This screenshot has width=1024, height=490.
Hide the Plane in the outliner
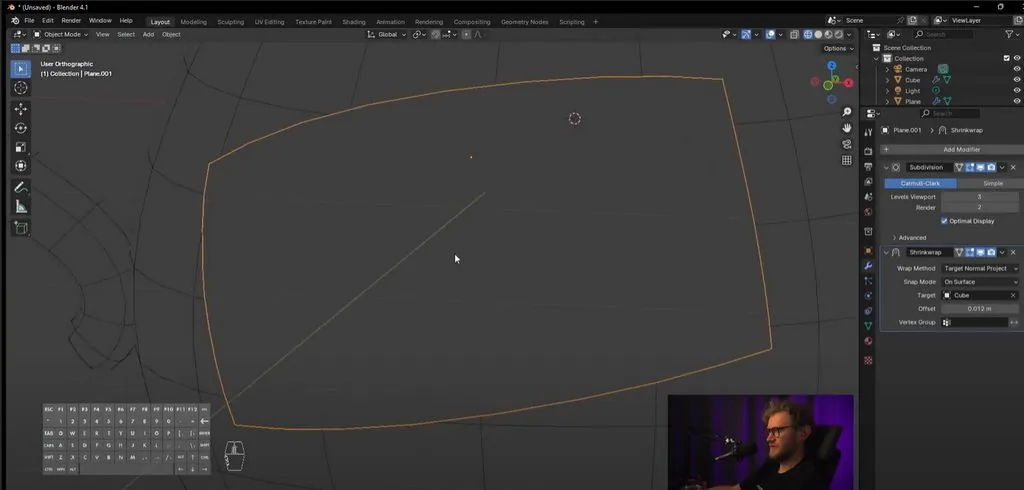[x=1017, y=101]
